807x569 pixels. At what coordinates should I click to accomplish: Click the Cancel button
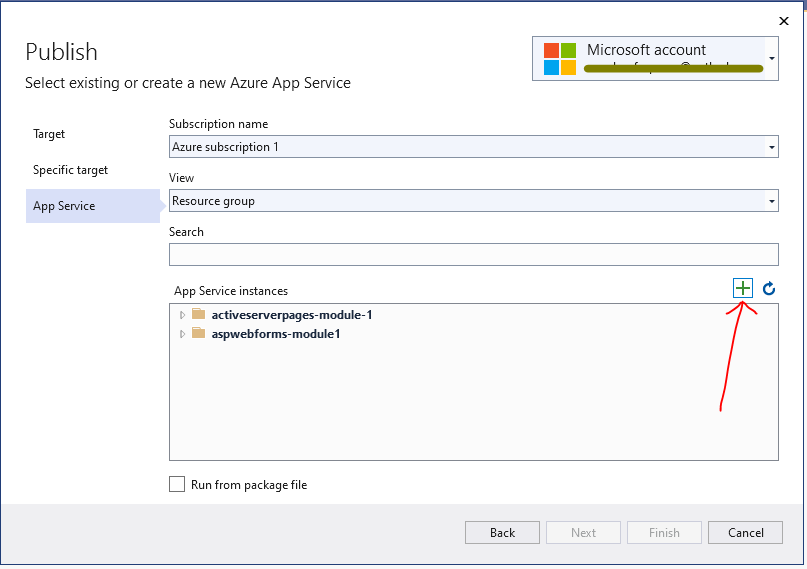tap(745, 532)
